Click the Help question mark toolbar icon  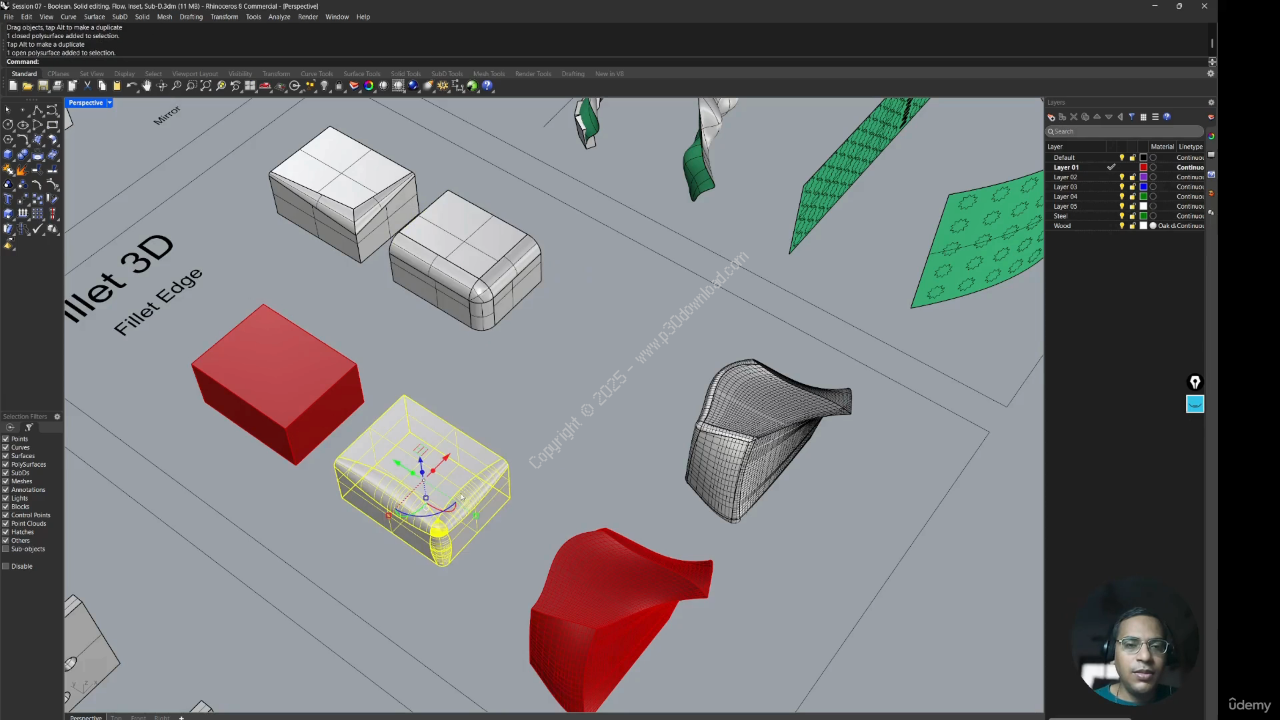(487, 86)
